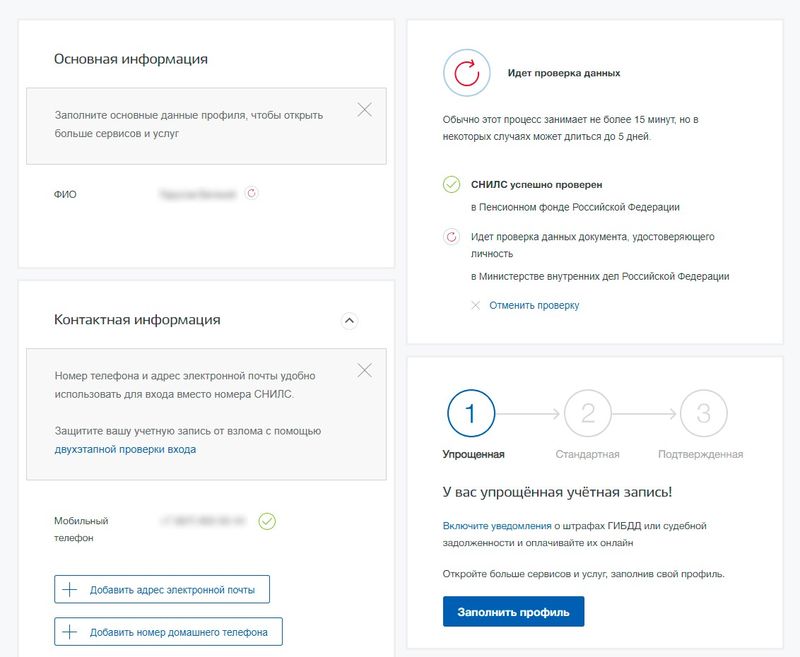Click the pending document verification status icon
Image resolution: width=800 pixels, height=657 pixels.
(451, 237)
